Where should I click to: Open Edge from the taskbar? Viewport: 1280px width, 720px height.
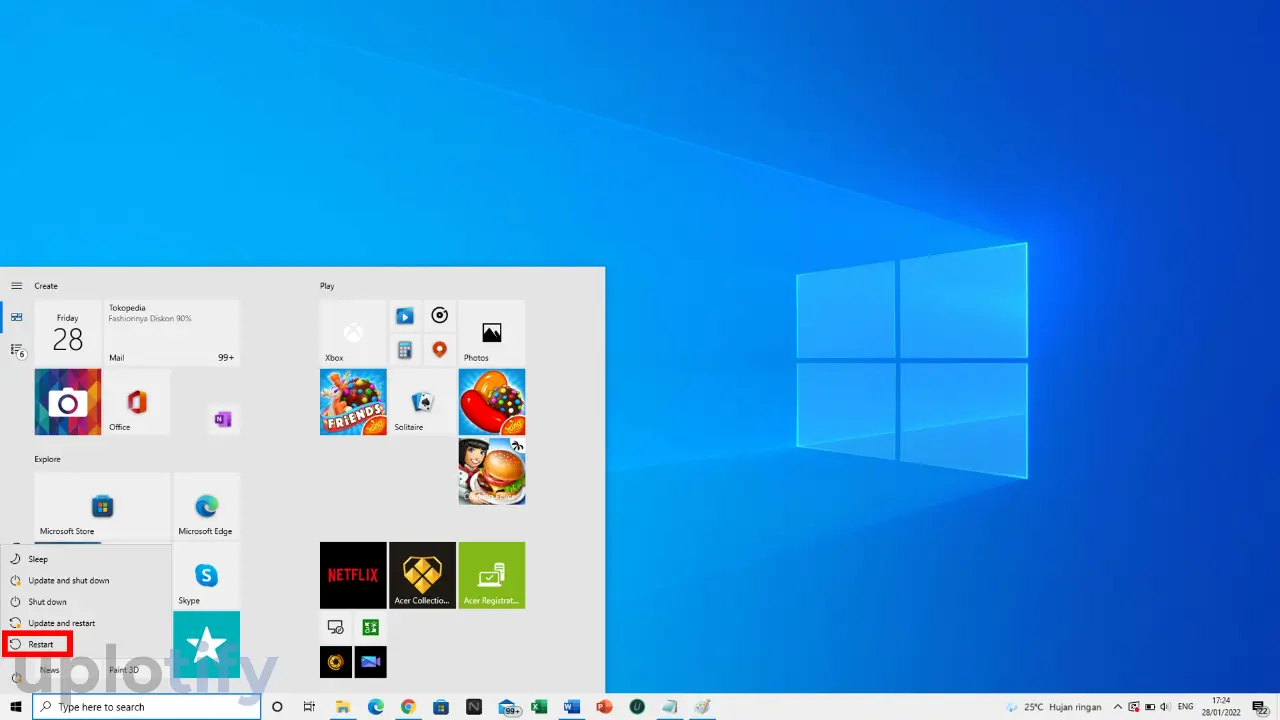click(375, 707)
